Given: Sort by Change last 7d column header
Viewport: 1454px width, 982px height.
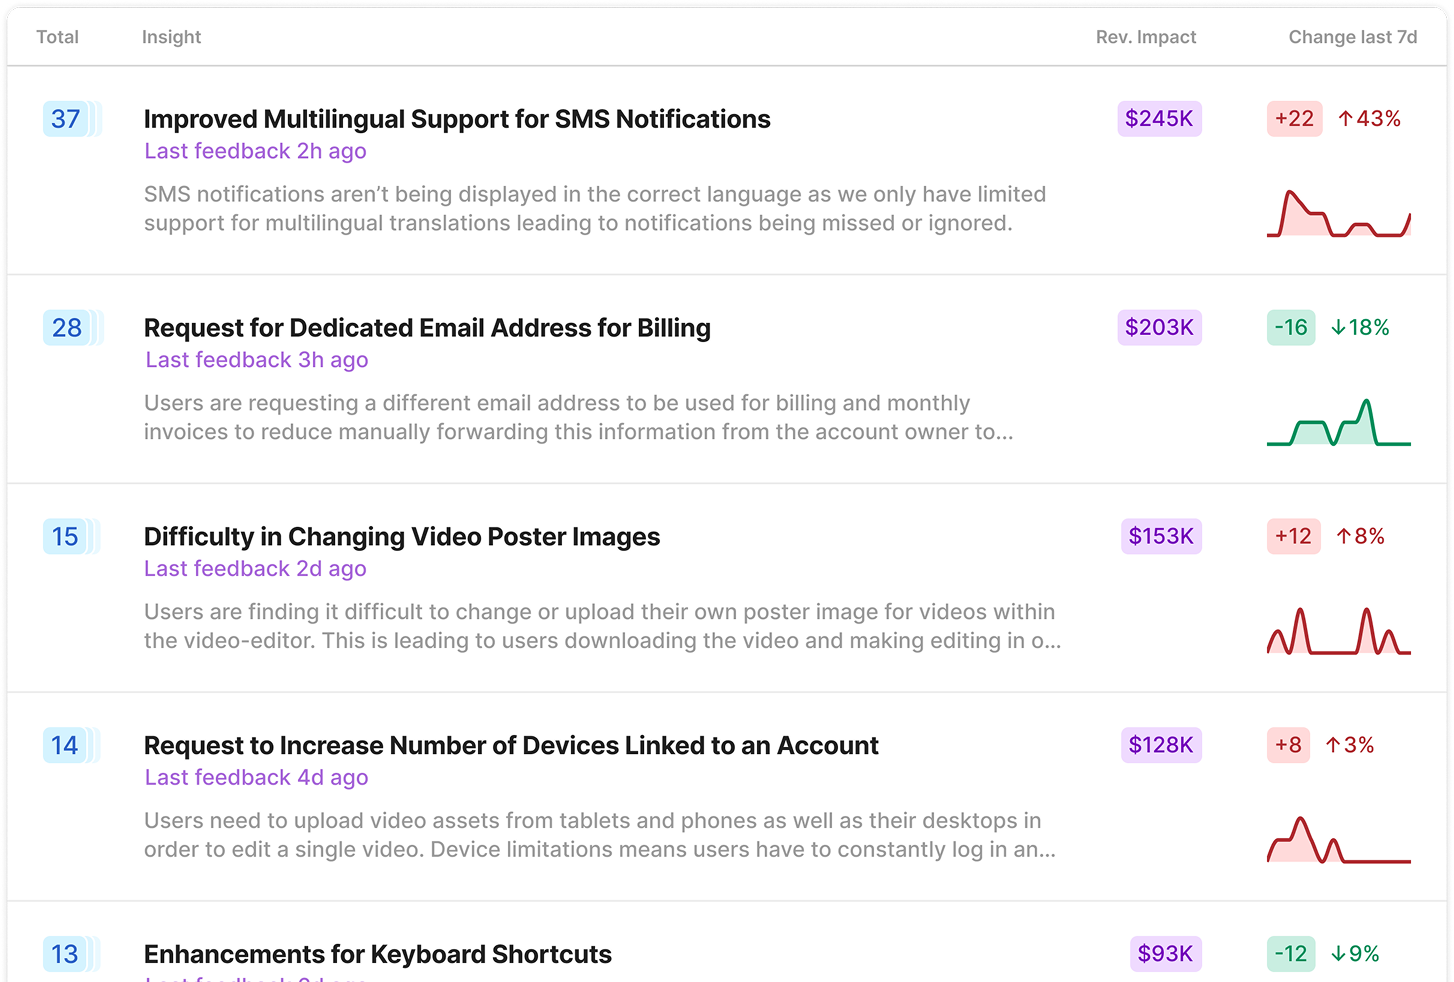Looking at the screenshot, I should [1352, 37].
